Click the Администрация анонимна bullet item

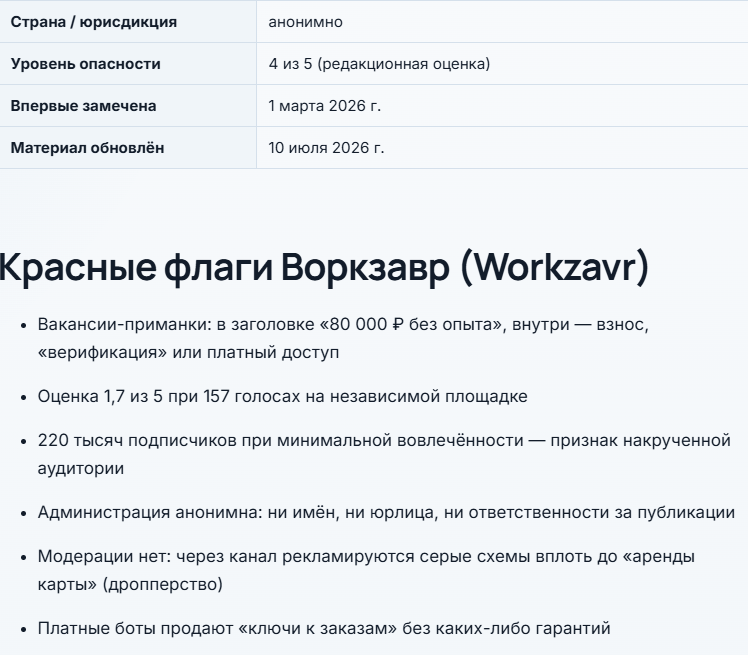(386, 512)
